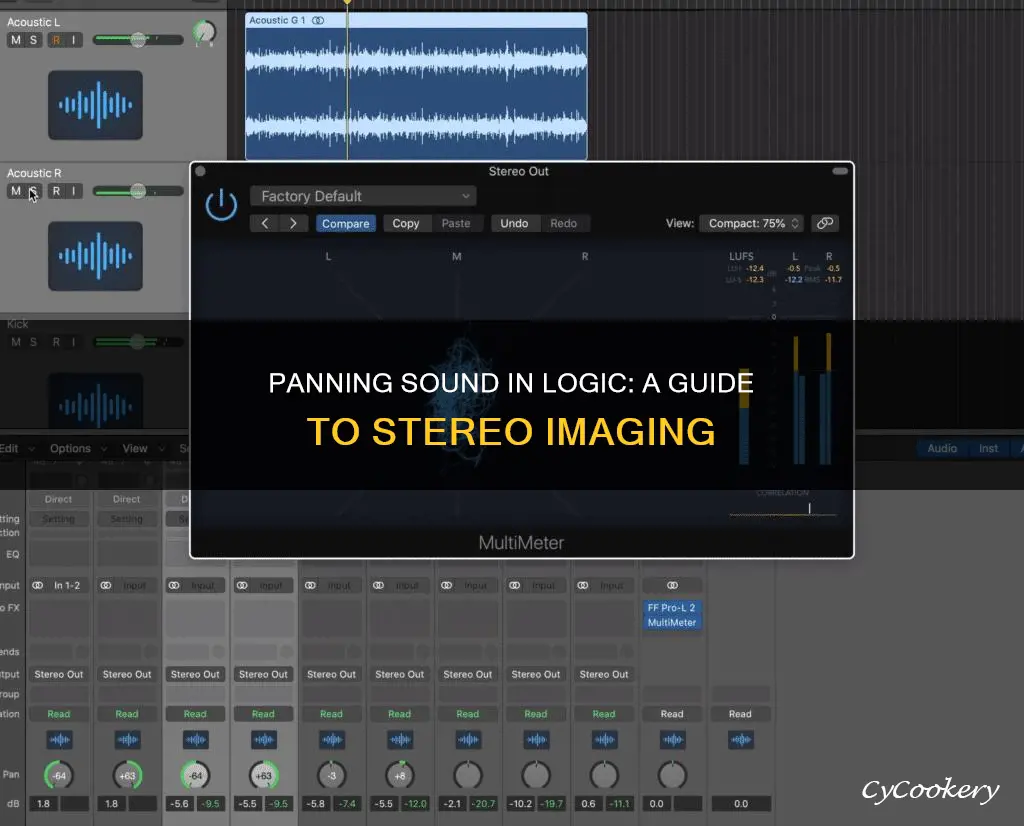
Task: Toggle input monitoring on Acoustic L track
Action: [x=74, y=40]
